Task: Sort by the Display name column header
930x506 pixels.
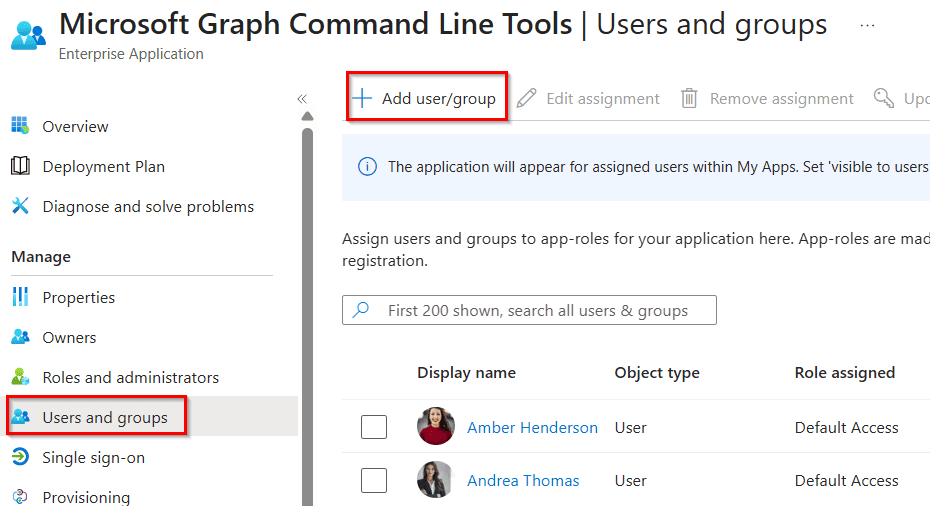Action: click(466, 372)
